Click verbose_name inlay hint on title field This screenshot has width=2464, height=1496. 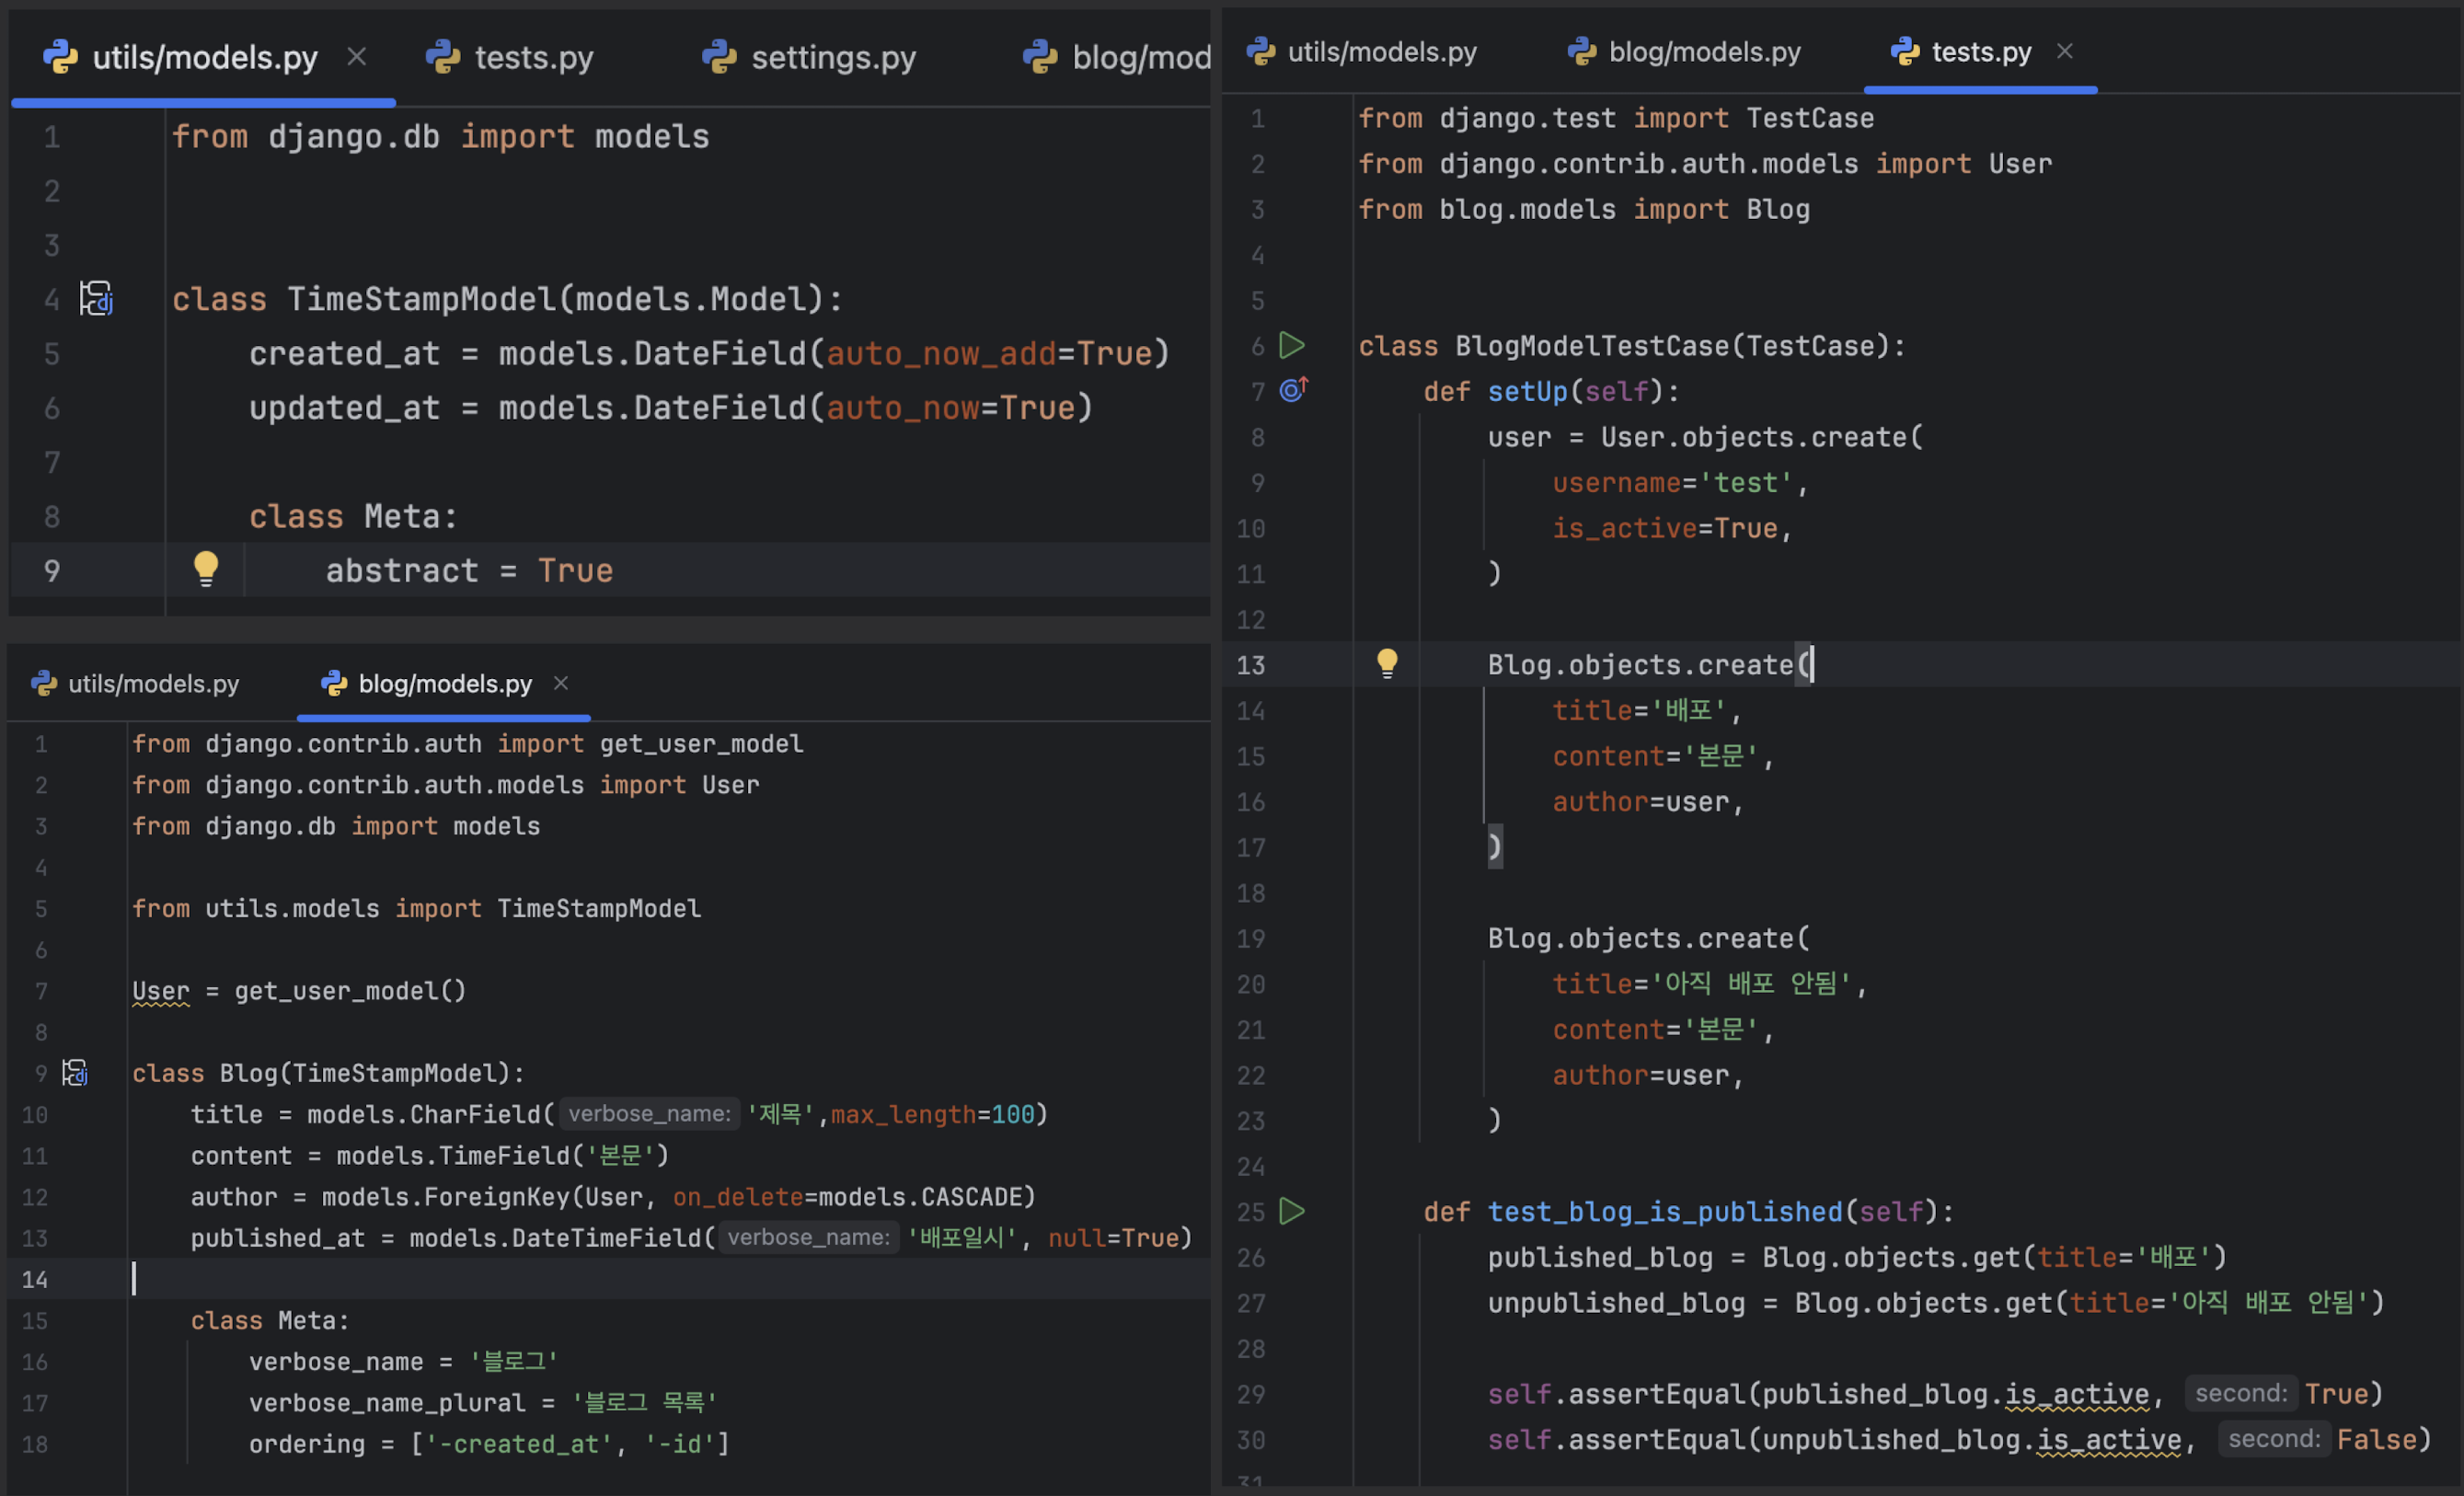pyautogui.click(x=649, y=1114)
